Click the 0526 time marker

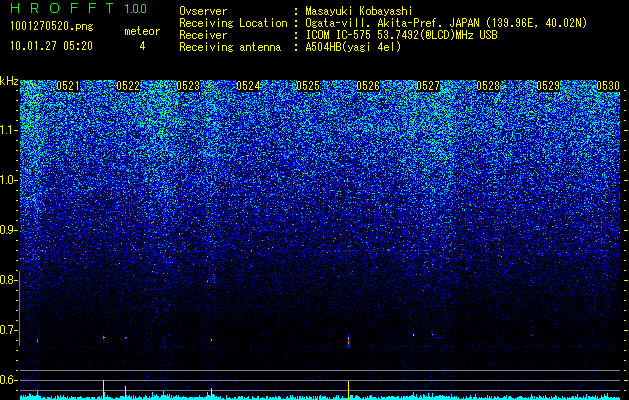[368, 86]
